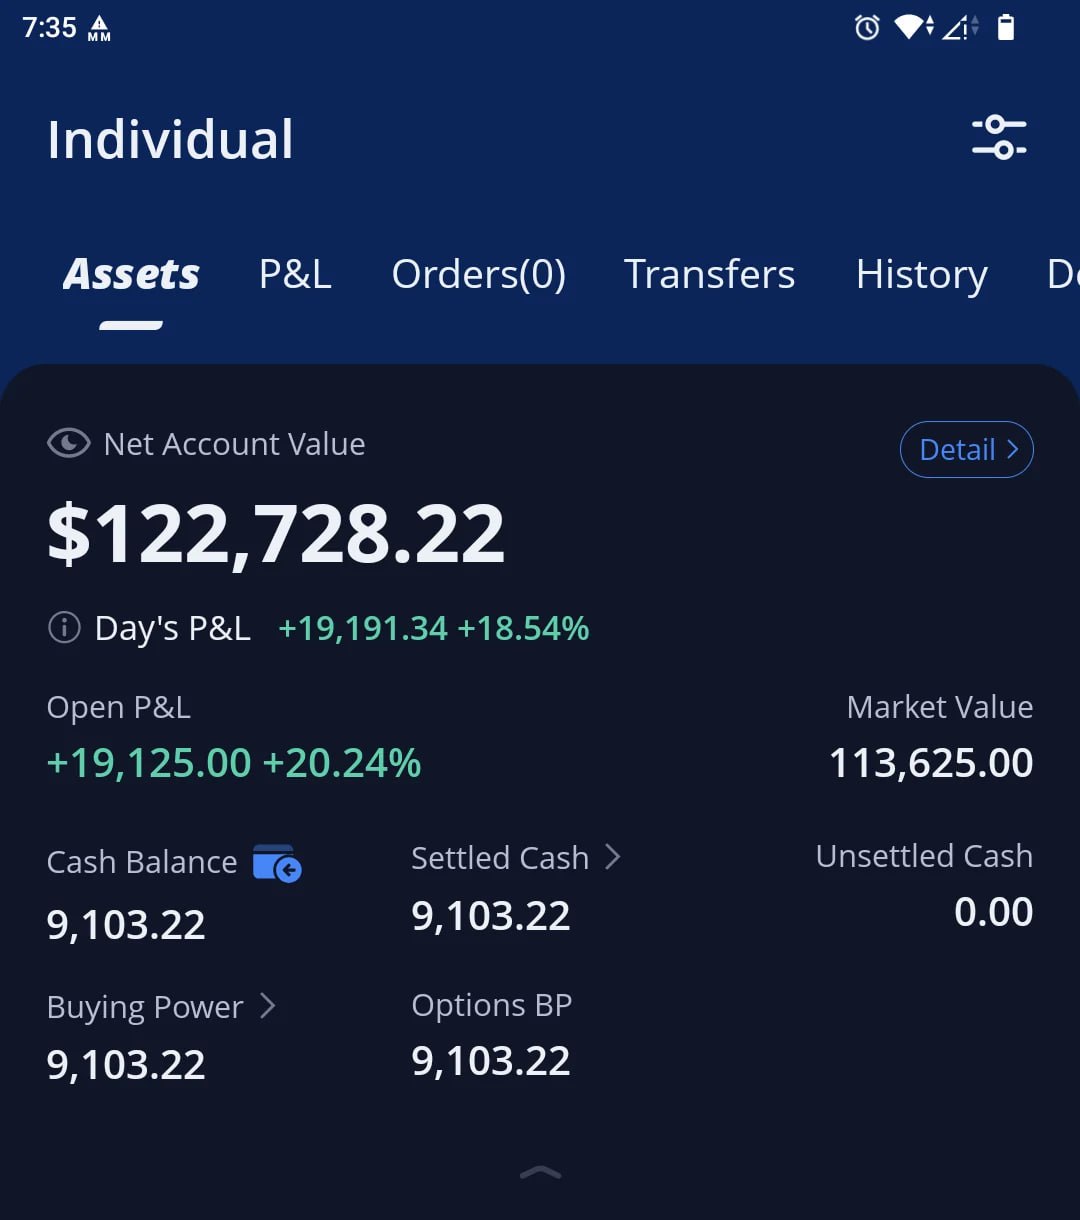Tap the Wi-Fi signal status icon
Screen dimensions: 1080x1220
[x=912, y=28]
